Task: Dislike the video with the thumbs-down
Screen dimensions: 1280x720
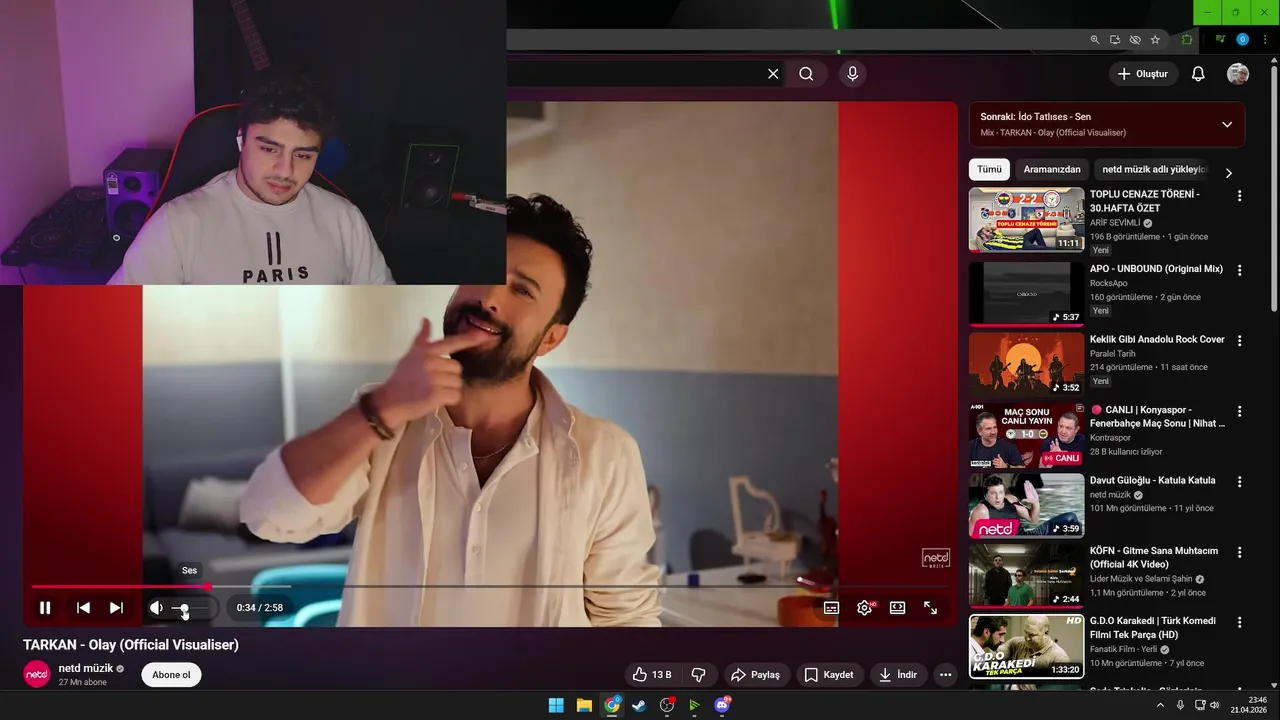Action: 699,675
